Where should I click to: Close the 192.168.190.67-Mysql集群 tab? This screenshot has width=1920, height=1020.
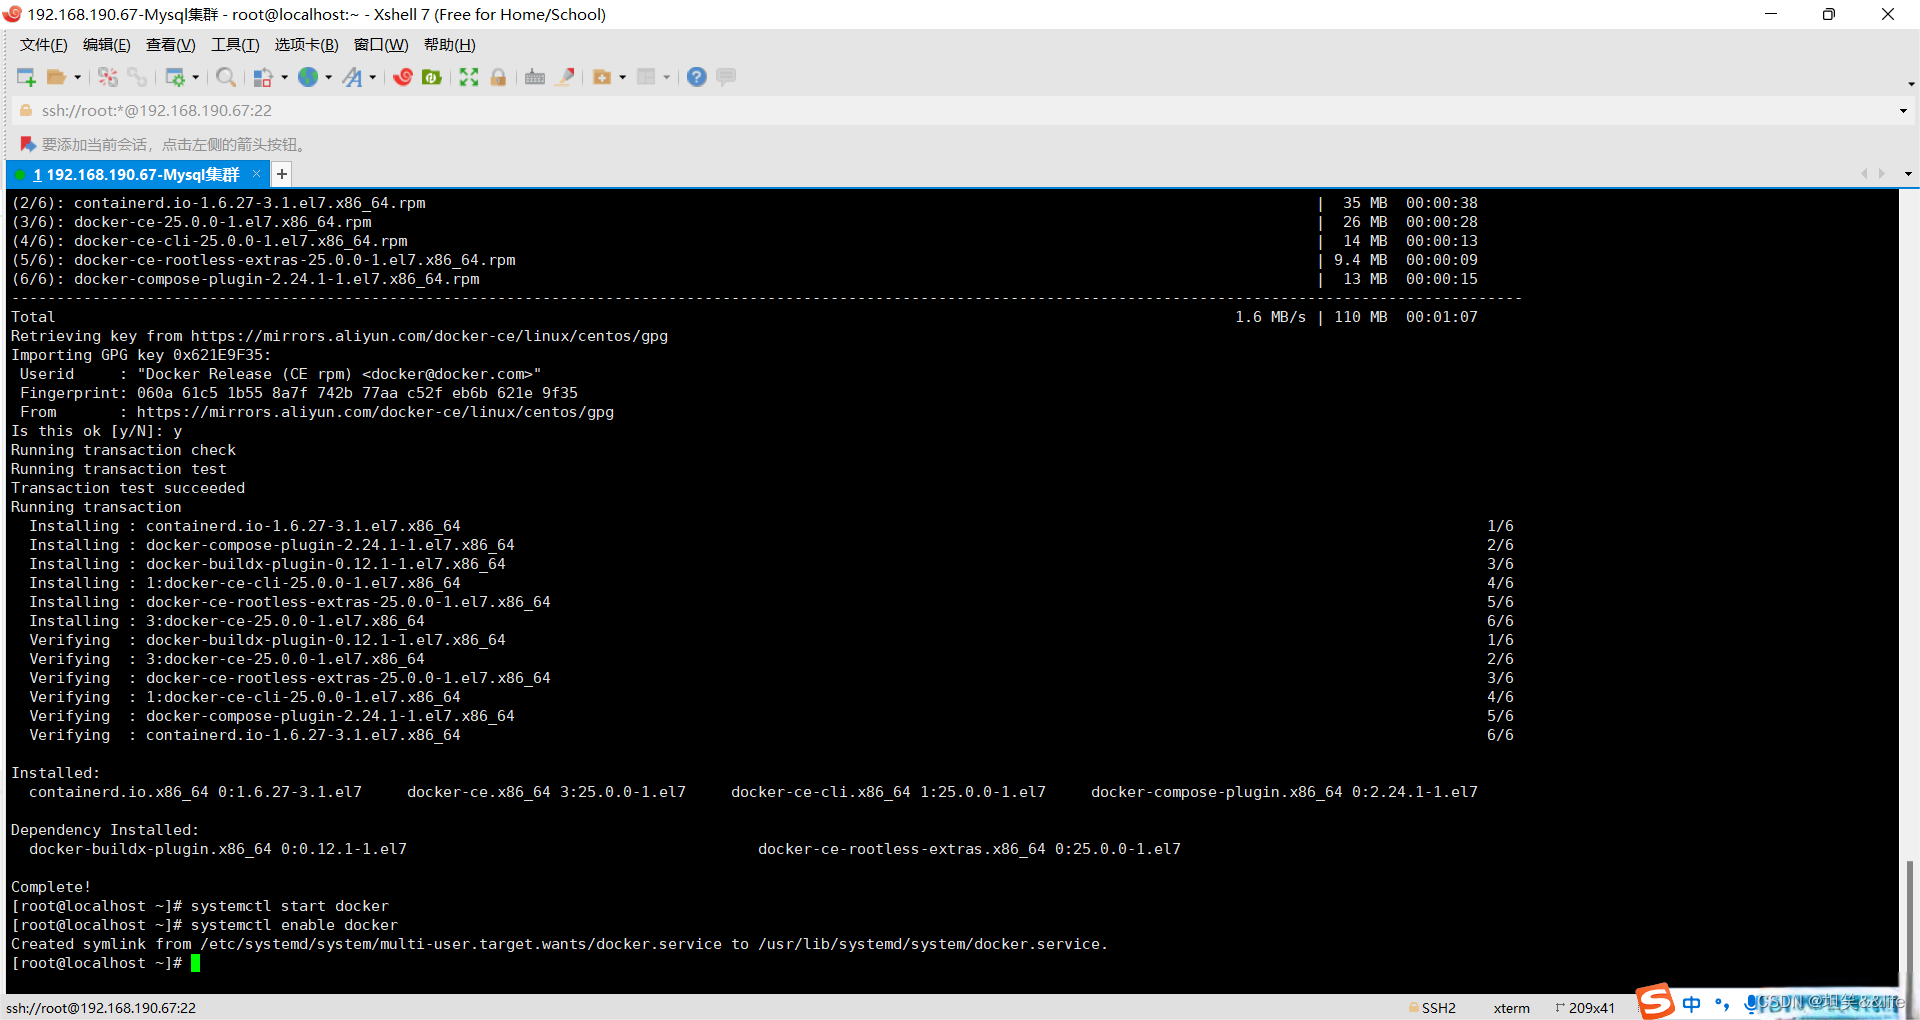[x=257, y=174]
